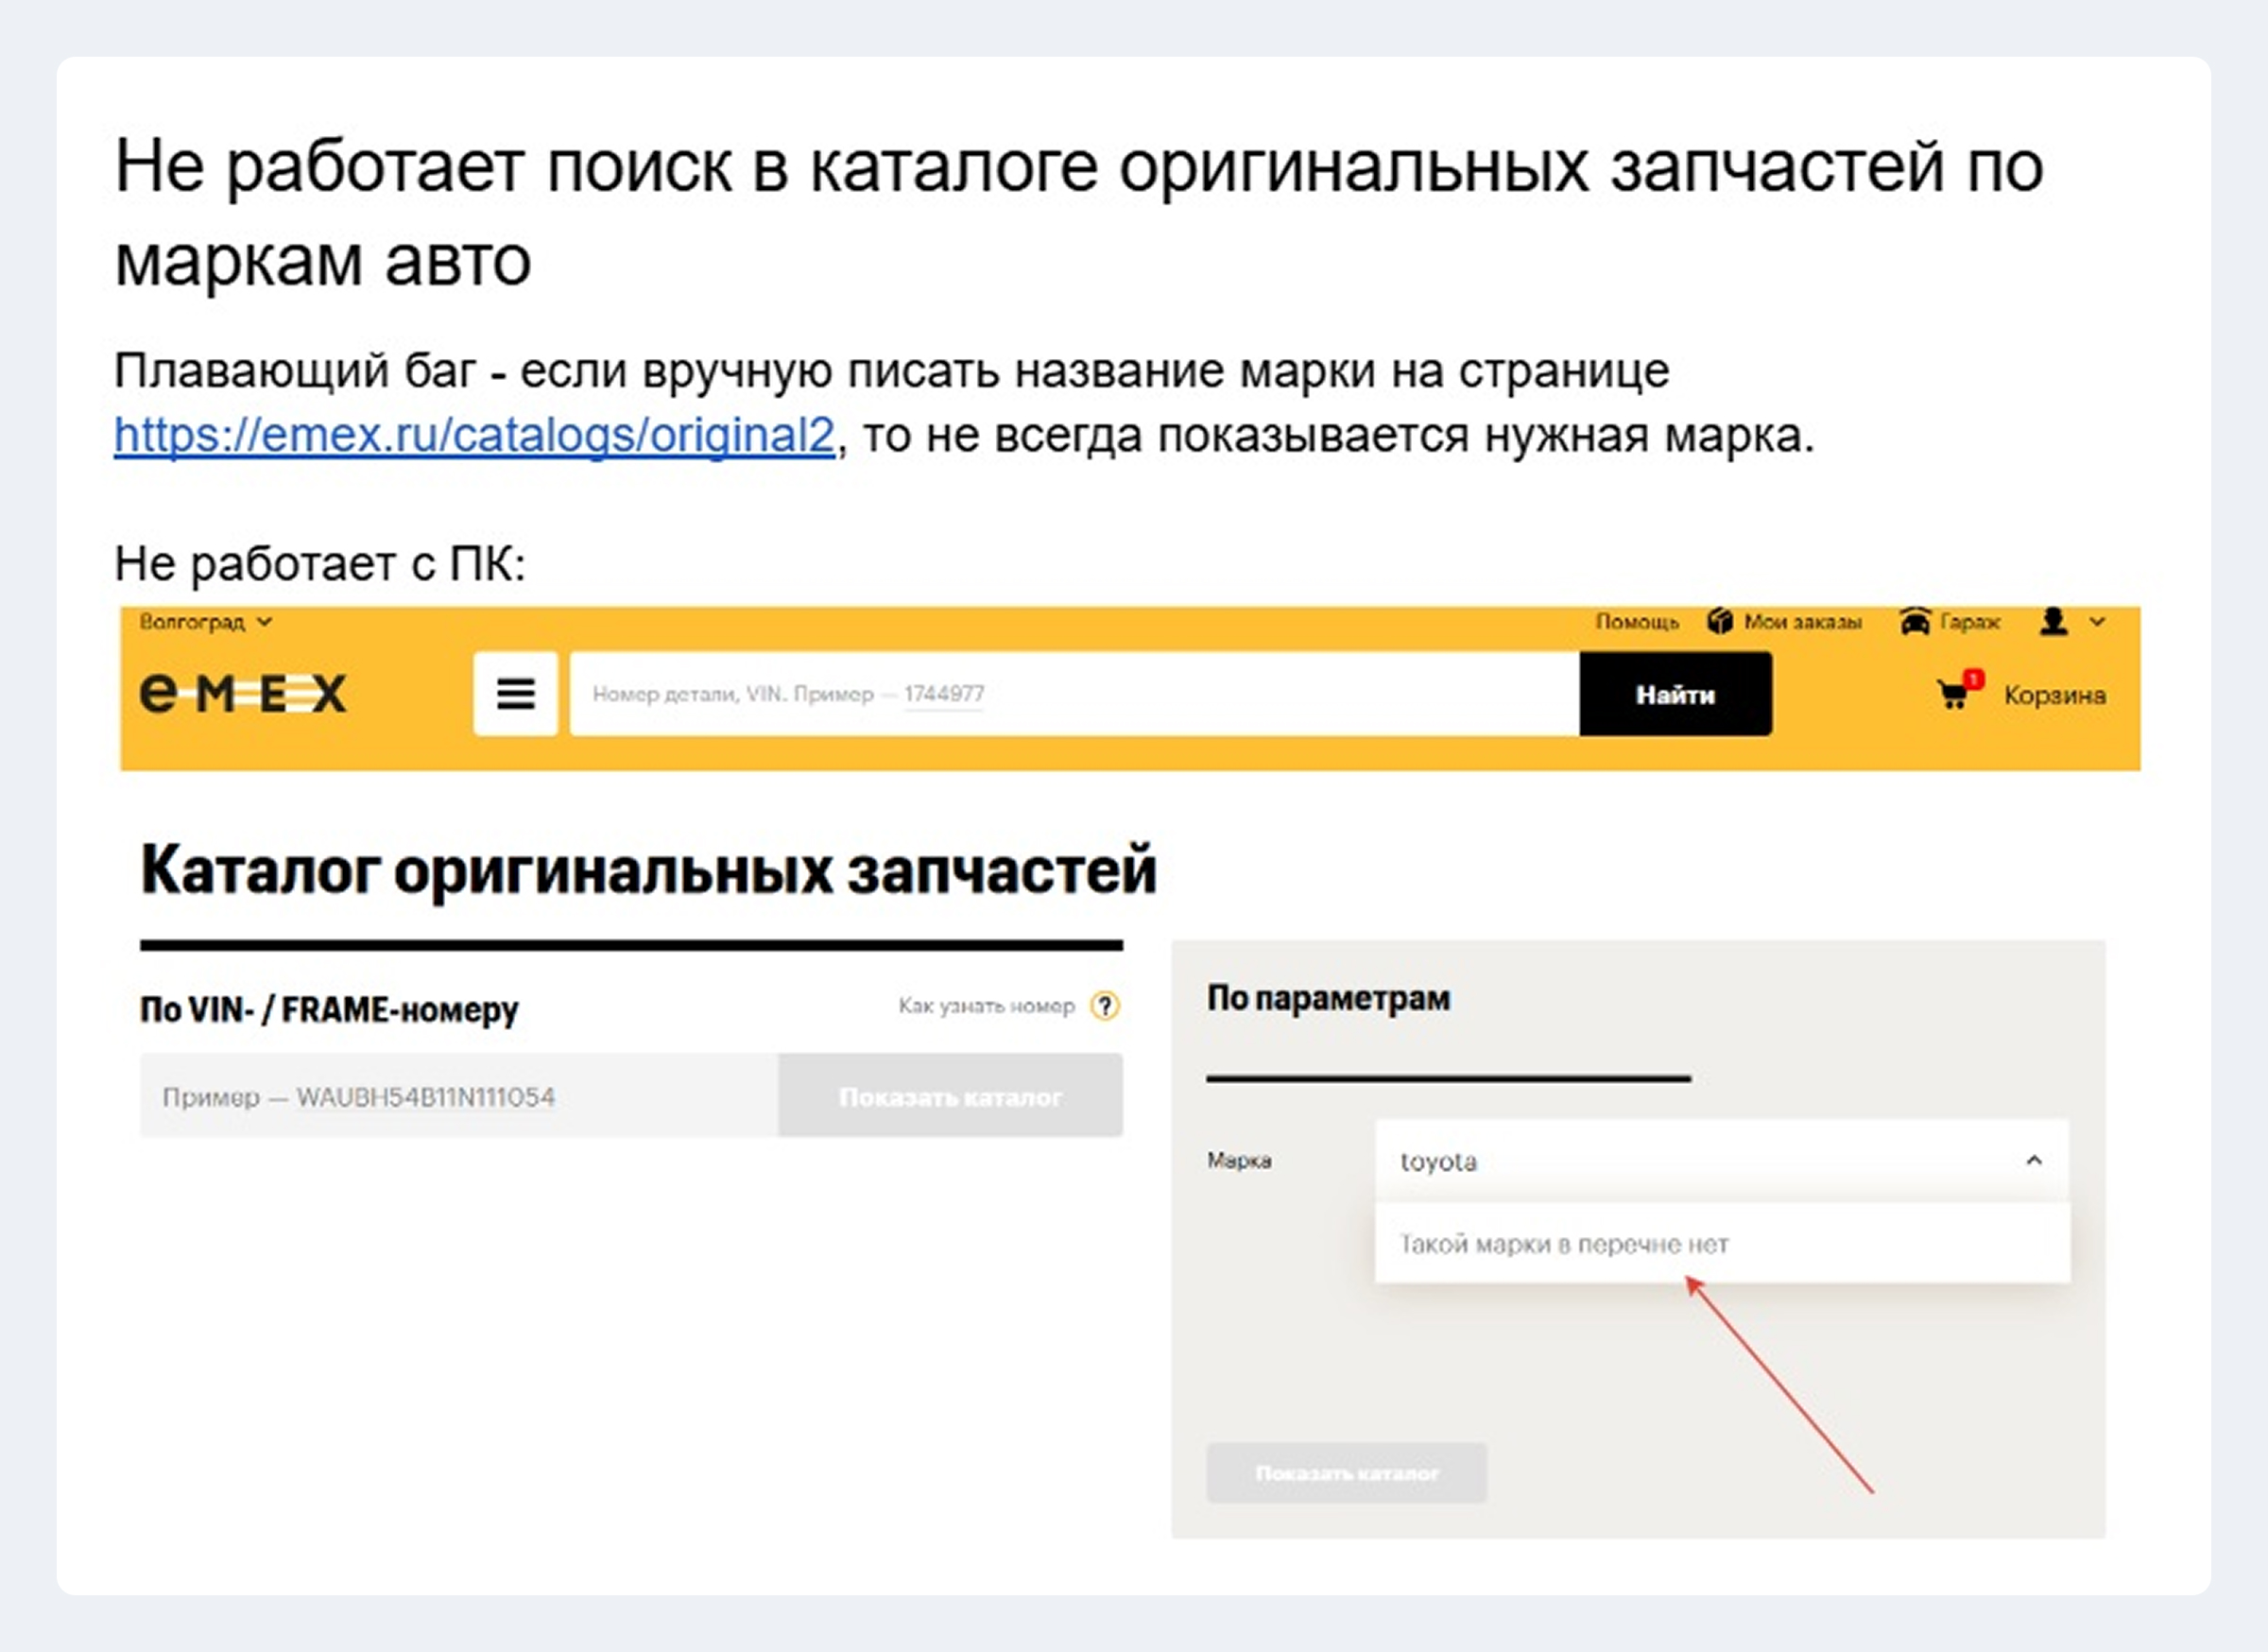Open the Гараж garage link
The width and height of the screenshot is (2268, 1652).
point(1970,622)
